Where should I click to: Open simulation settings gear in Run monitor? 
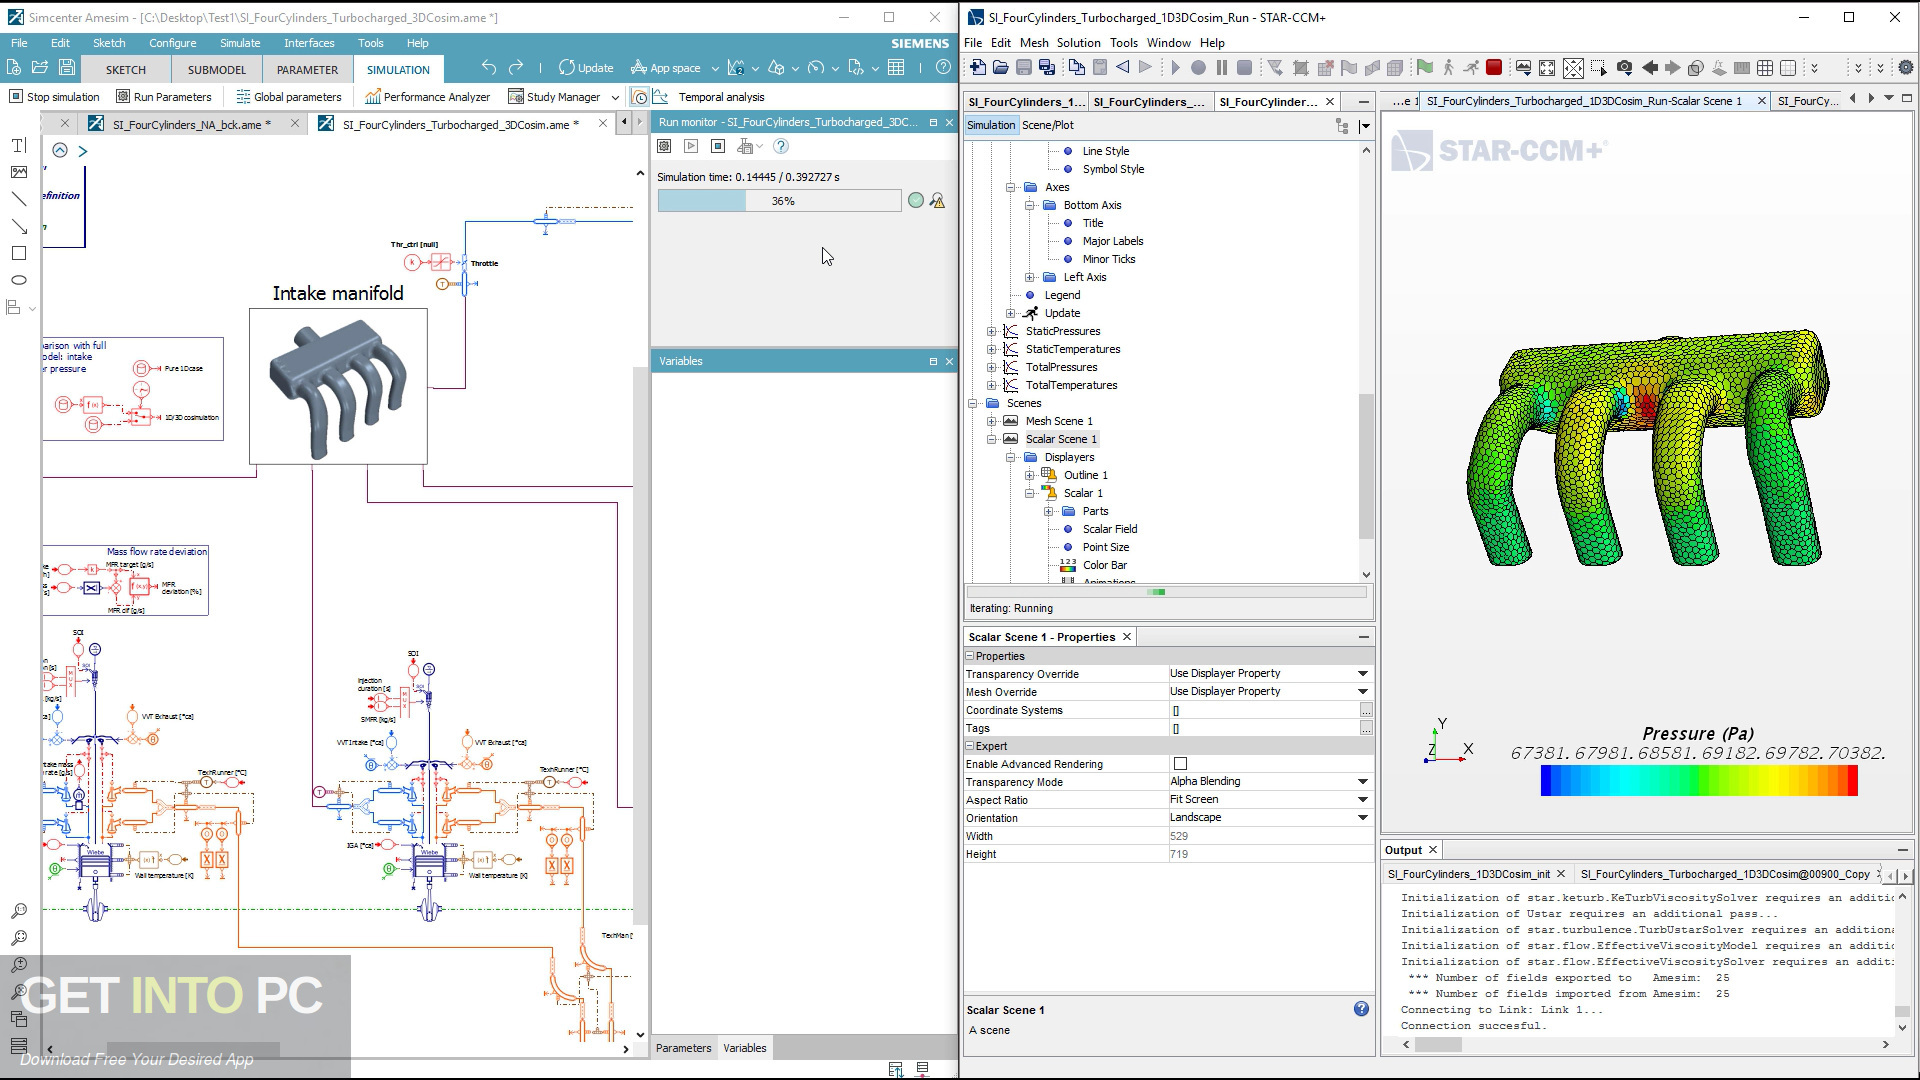tap(664, 146)
